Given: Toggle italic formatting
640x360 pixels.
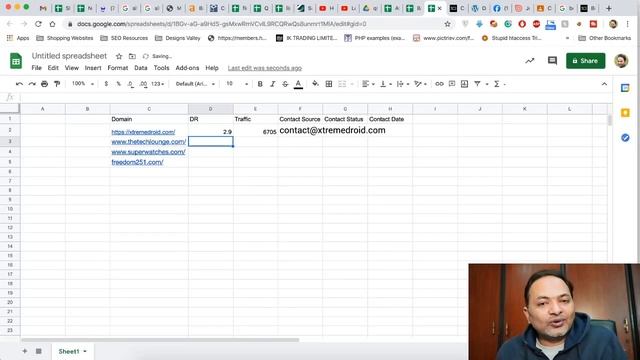Looking at the screenshot, I should tap(273, 84).
